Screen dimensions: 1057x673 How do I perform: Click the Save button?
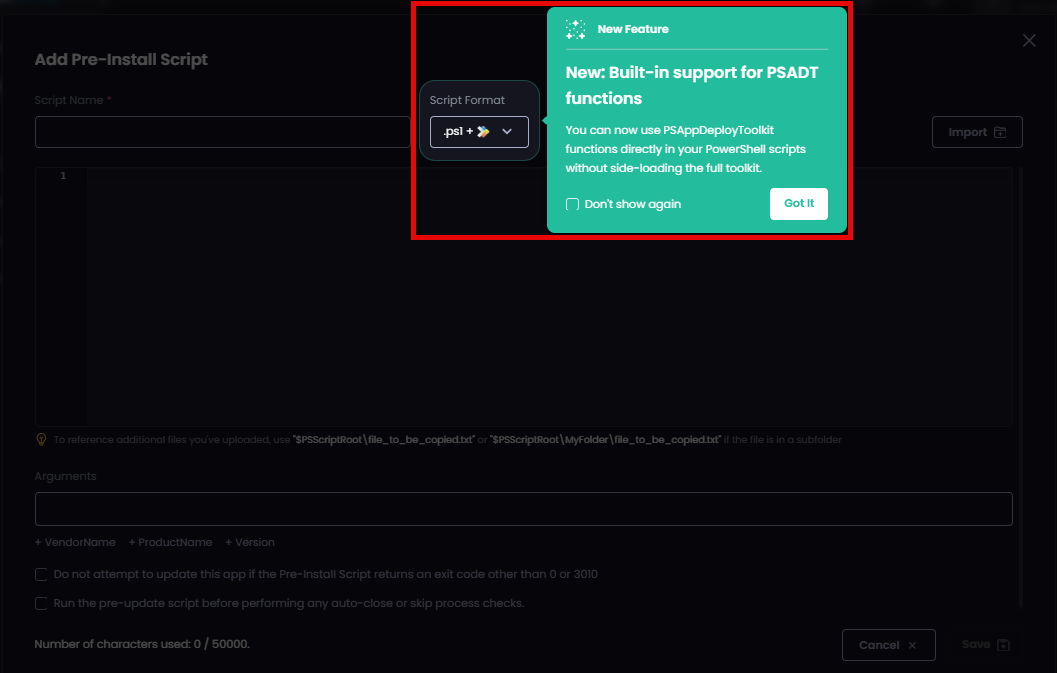click(985, 645)
